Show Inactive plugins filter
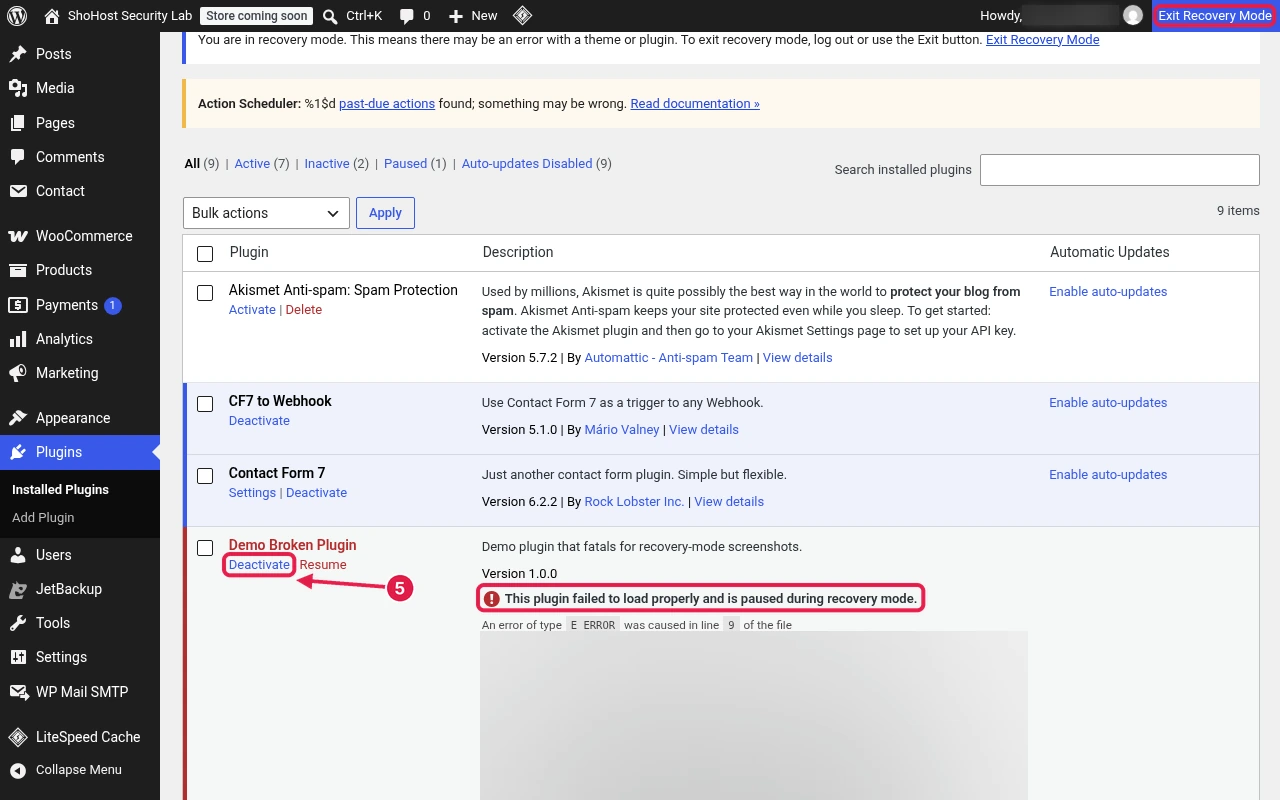The height and width of the screenshot is (800, 1280). click(327, 163)
